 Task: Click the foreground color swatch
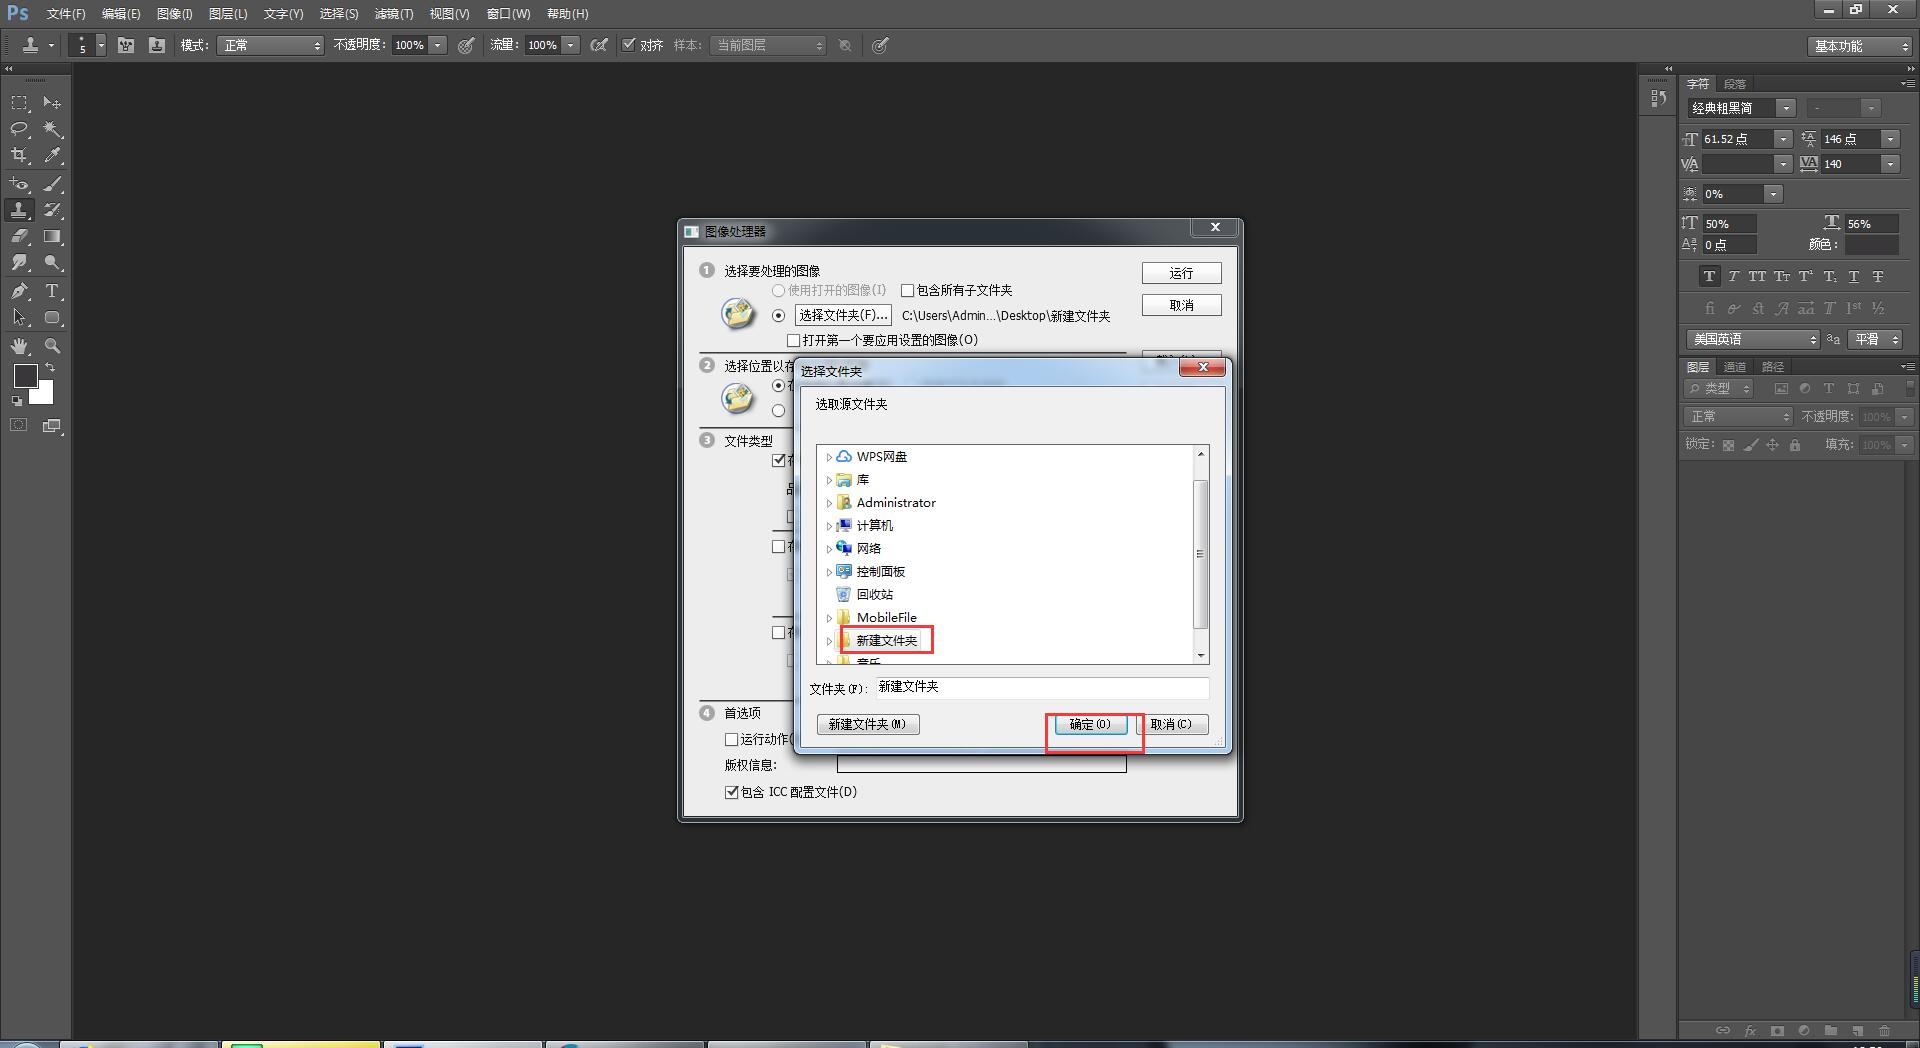point(25,376)
